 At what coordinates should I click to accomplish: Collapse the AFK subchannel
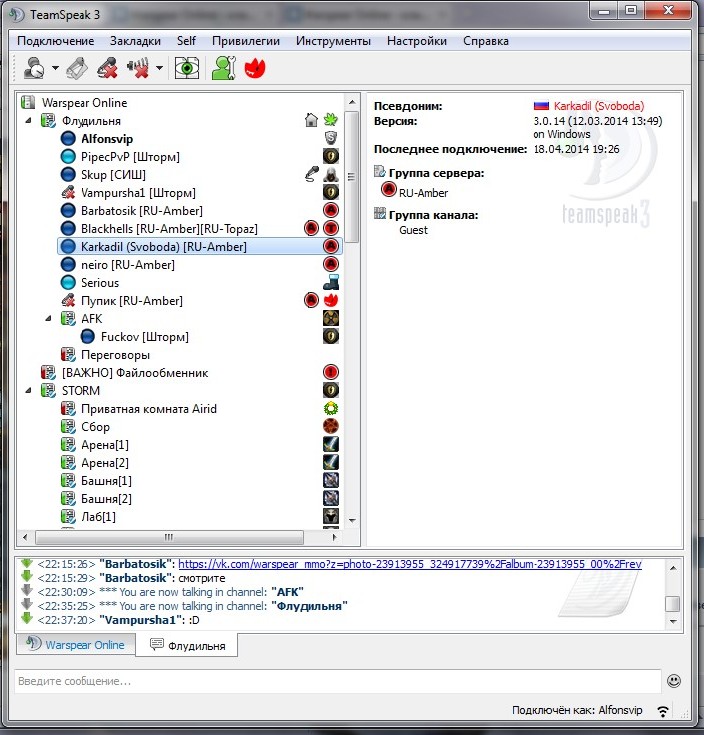(48, 319)
